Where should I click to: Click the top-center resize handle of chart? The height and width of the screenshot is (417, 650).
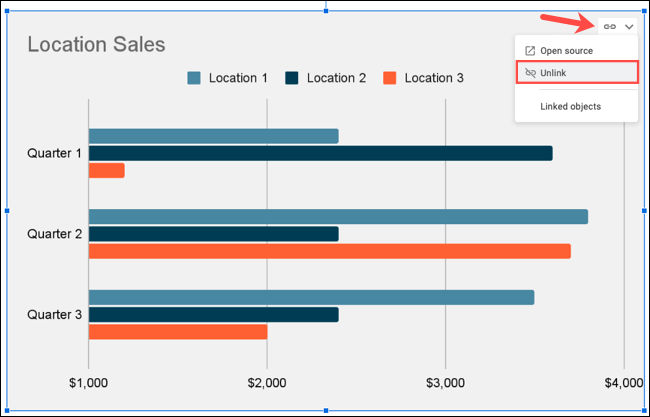coord(326,10)
